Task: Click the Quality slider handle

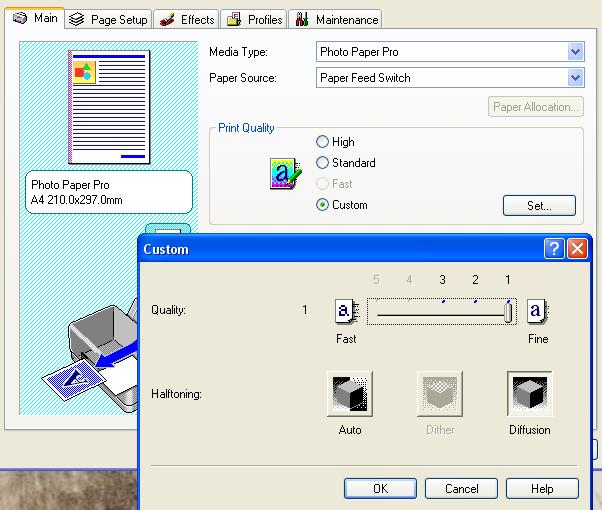Action: [x=509, y=312]
